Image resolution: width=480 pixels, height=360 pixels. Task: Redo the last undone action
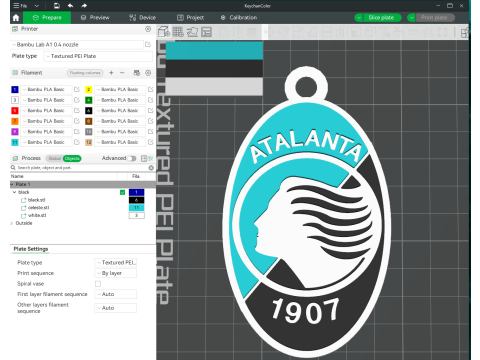pos(84,6)
